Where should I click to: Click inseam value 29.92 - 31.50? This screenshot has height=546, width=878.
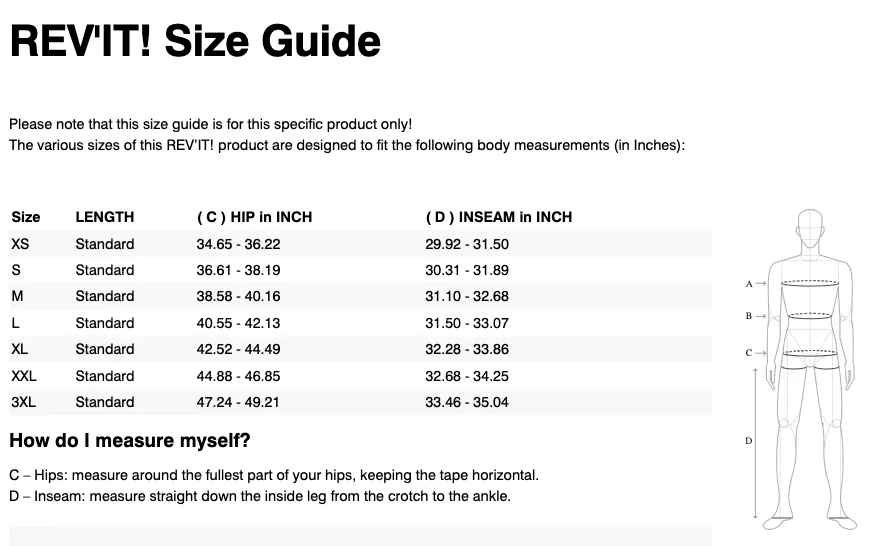[x=467, y=244]
